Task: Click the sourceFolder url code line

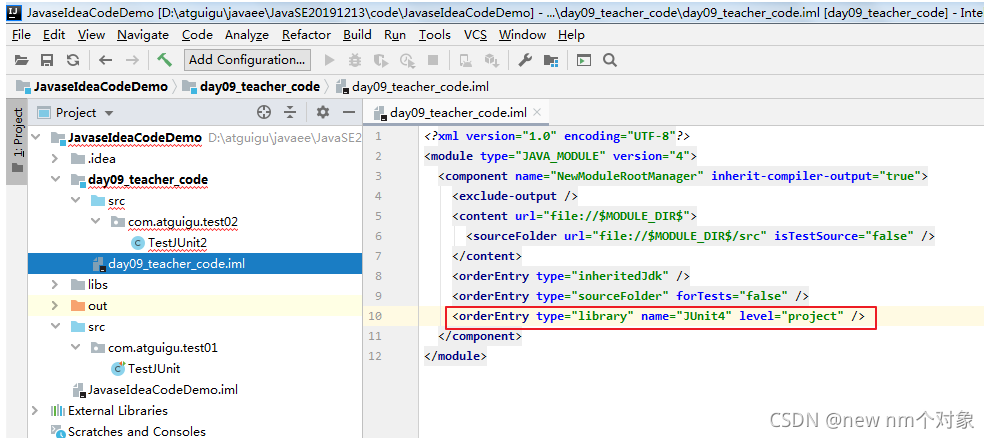Action: tap(700, 236)
